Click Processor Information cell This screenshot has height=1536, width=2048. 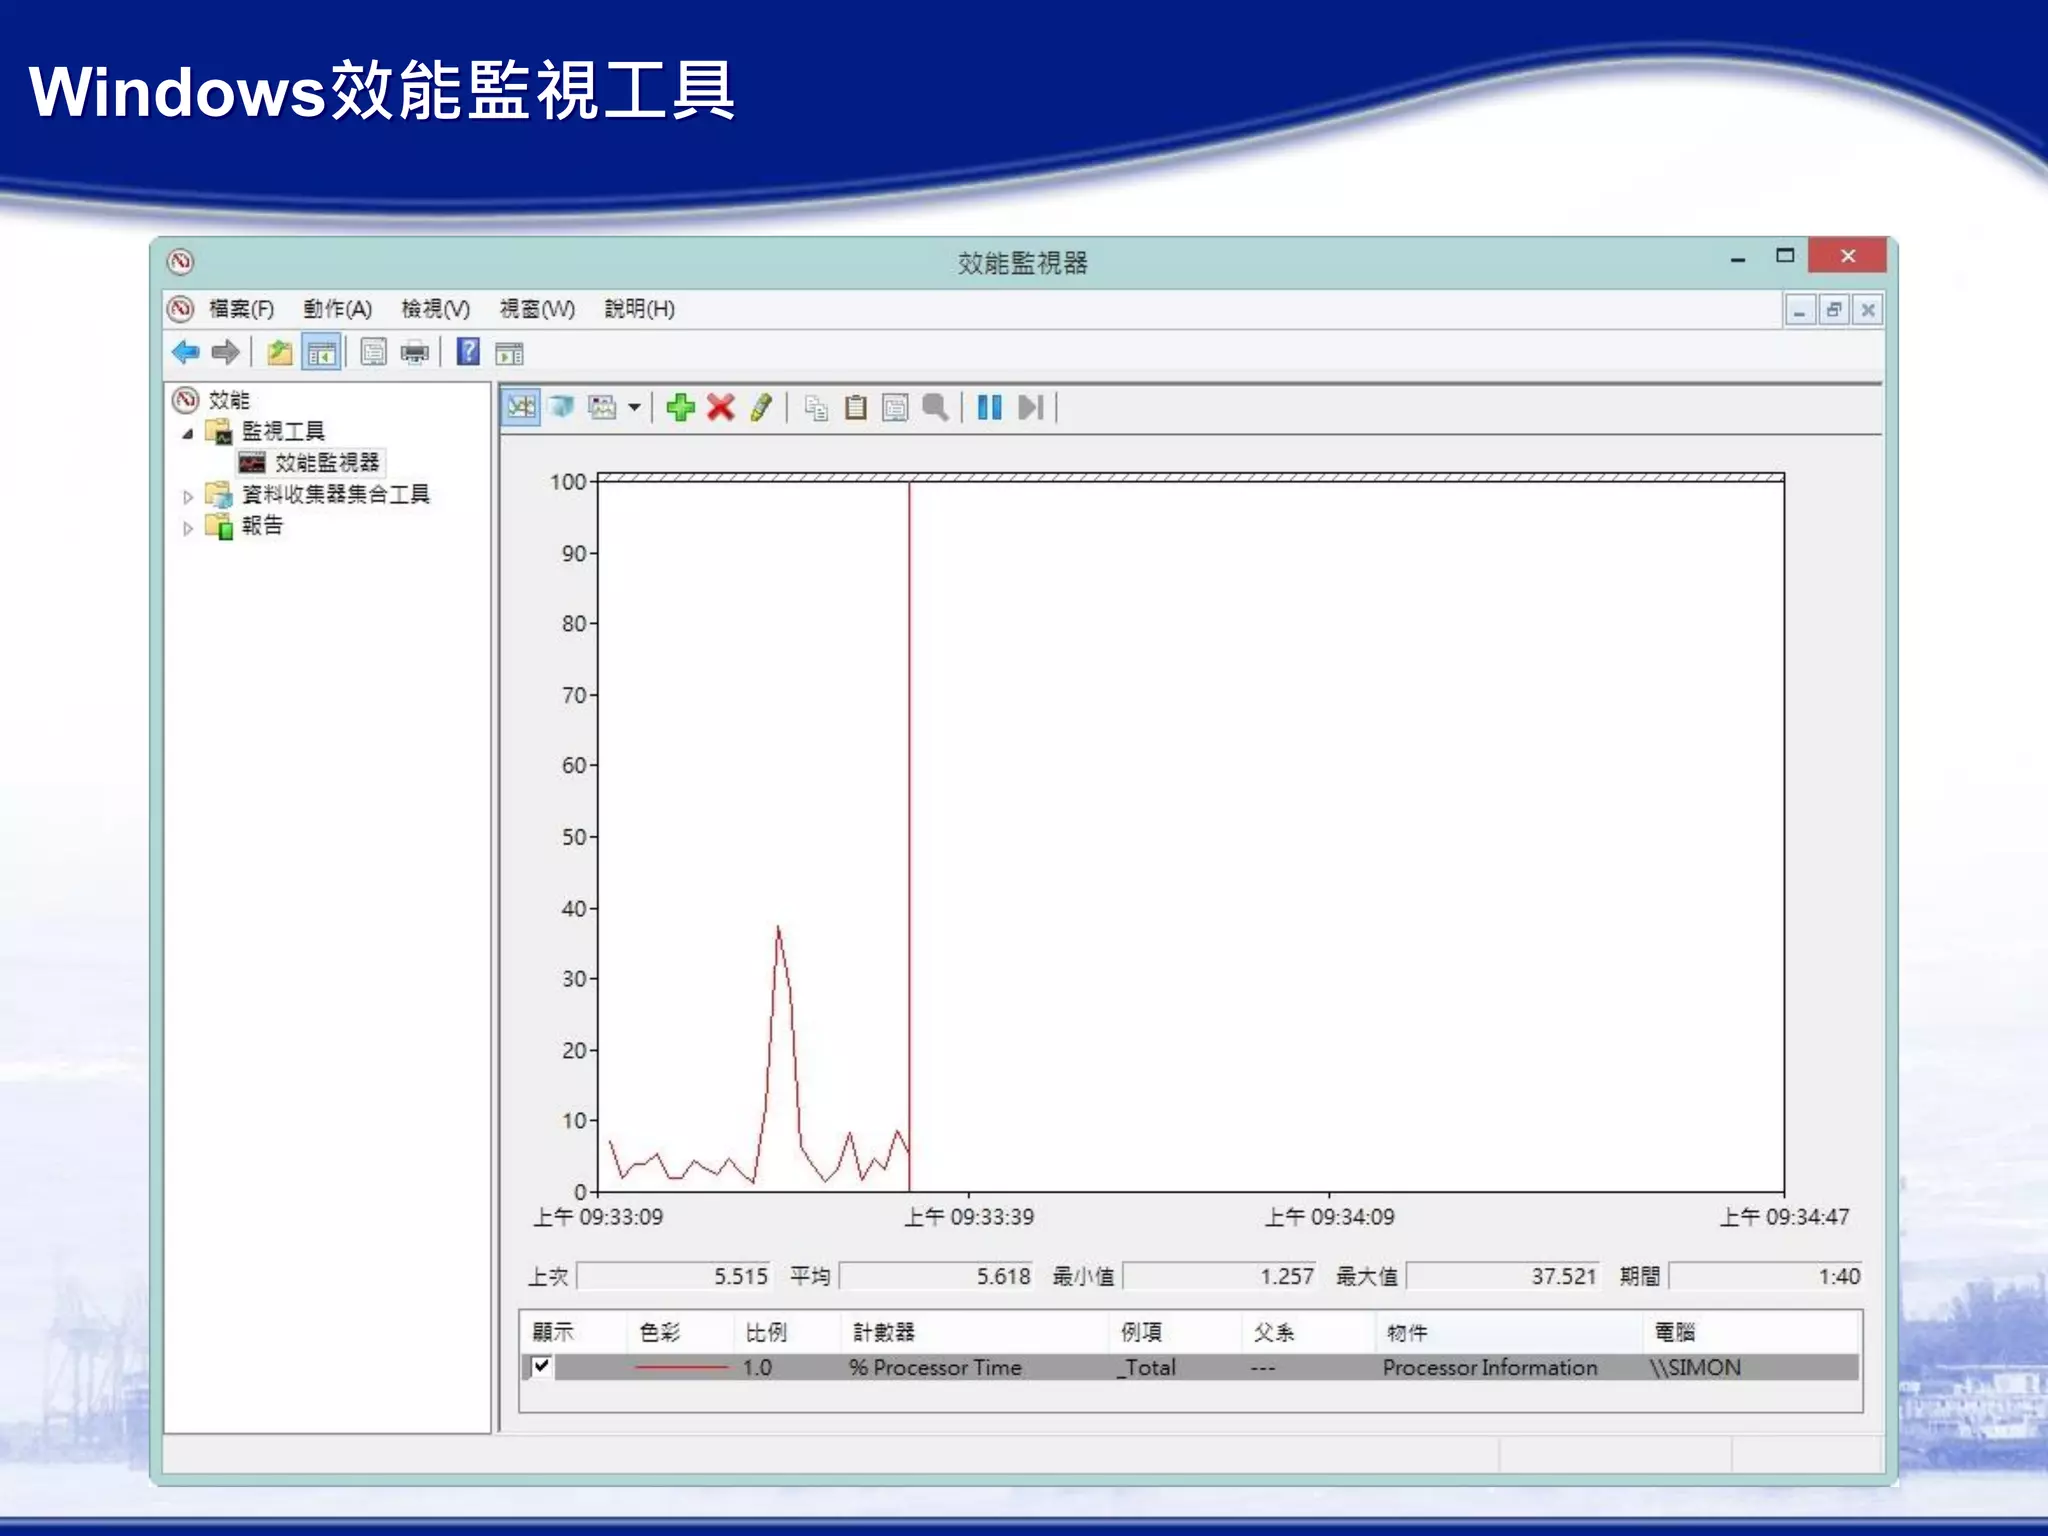point(1490,1367)
